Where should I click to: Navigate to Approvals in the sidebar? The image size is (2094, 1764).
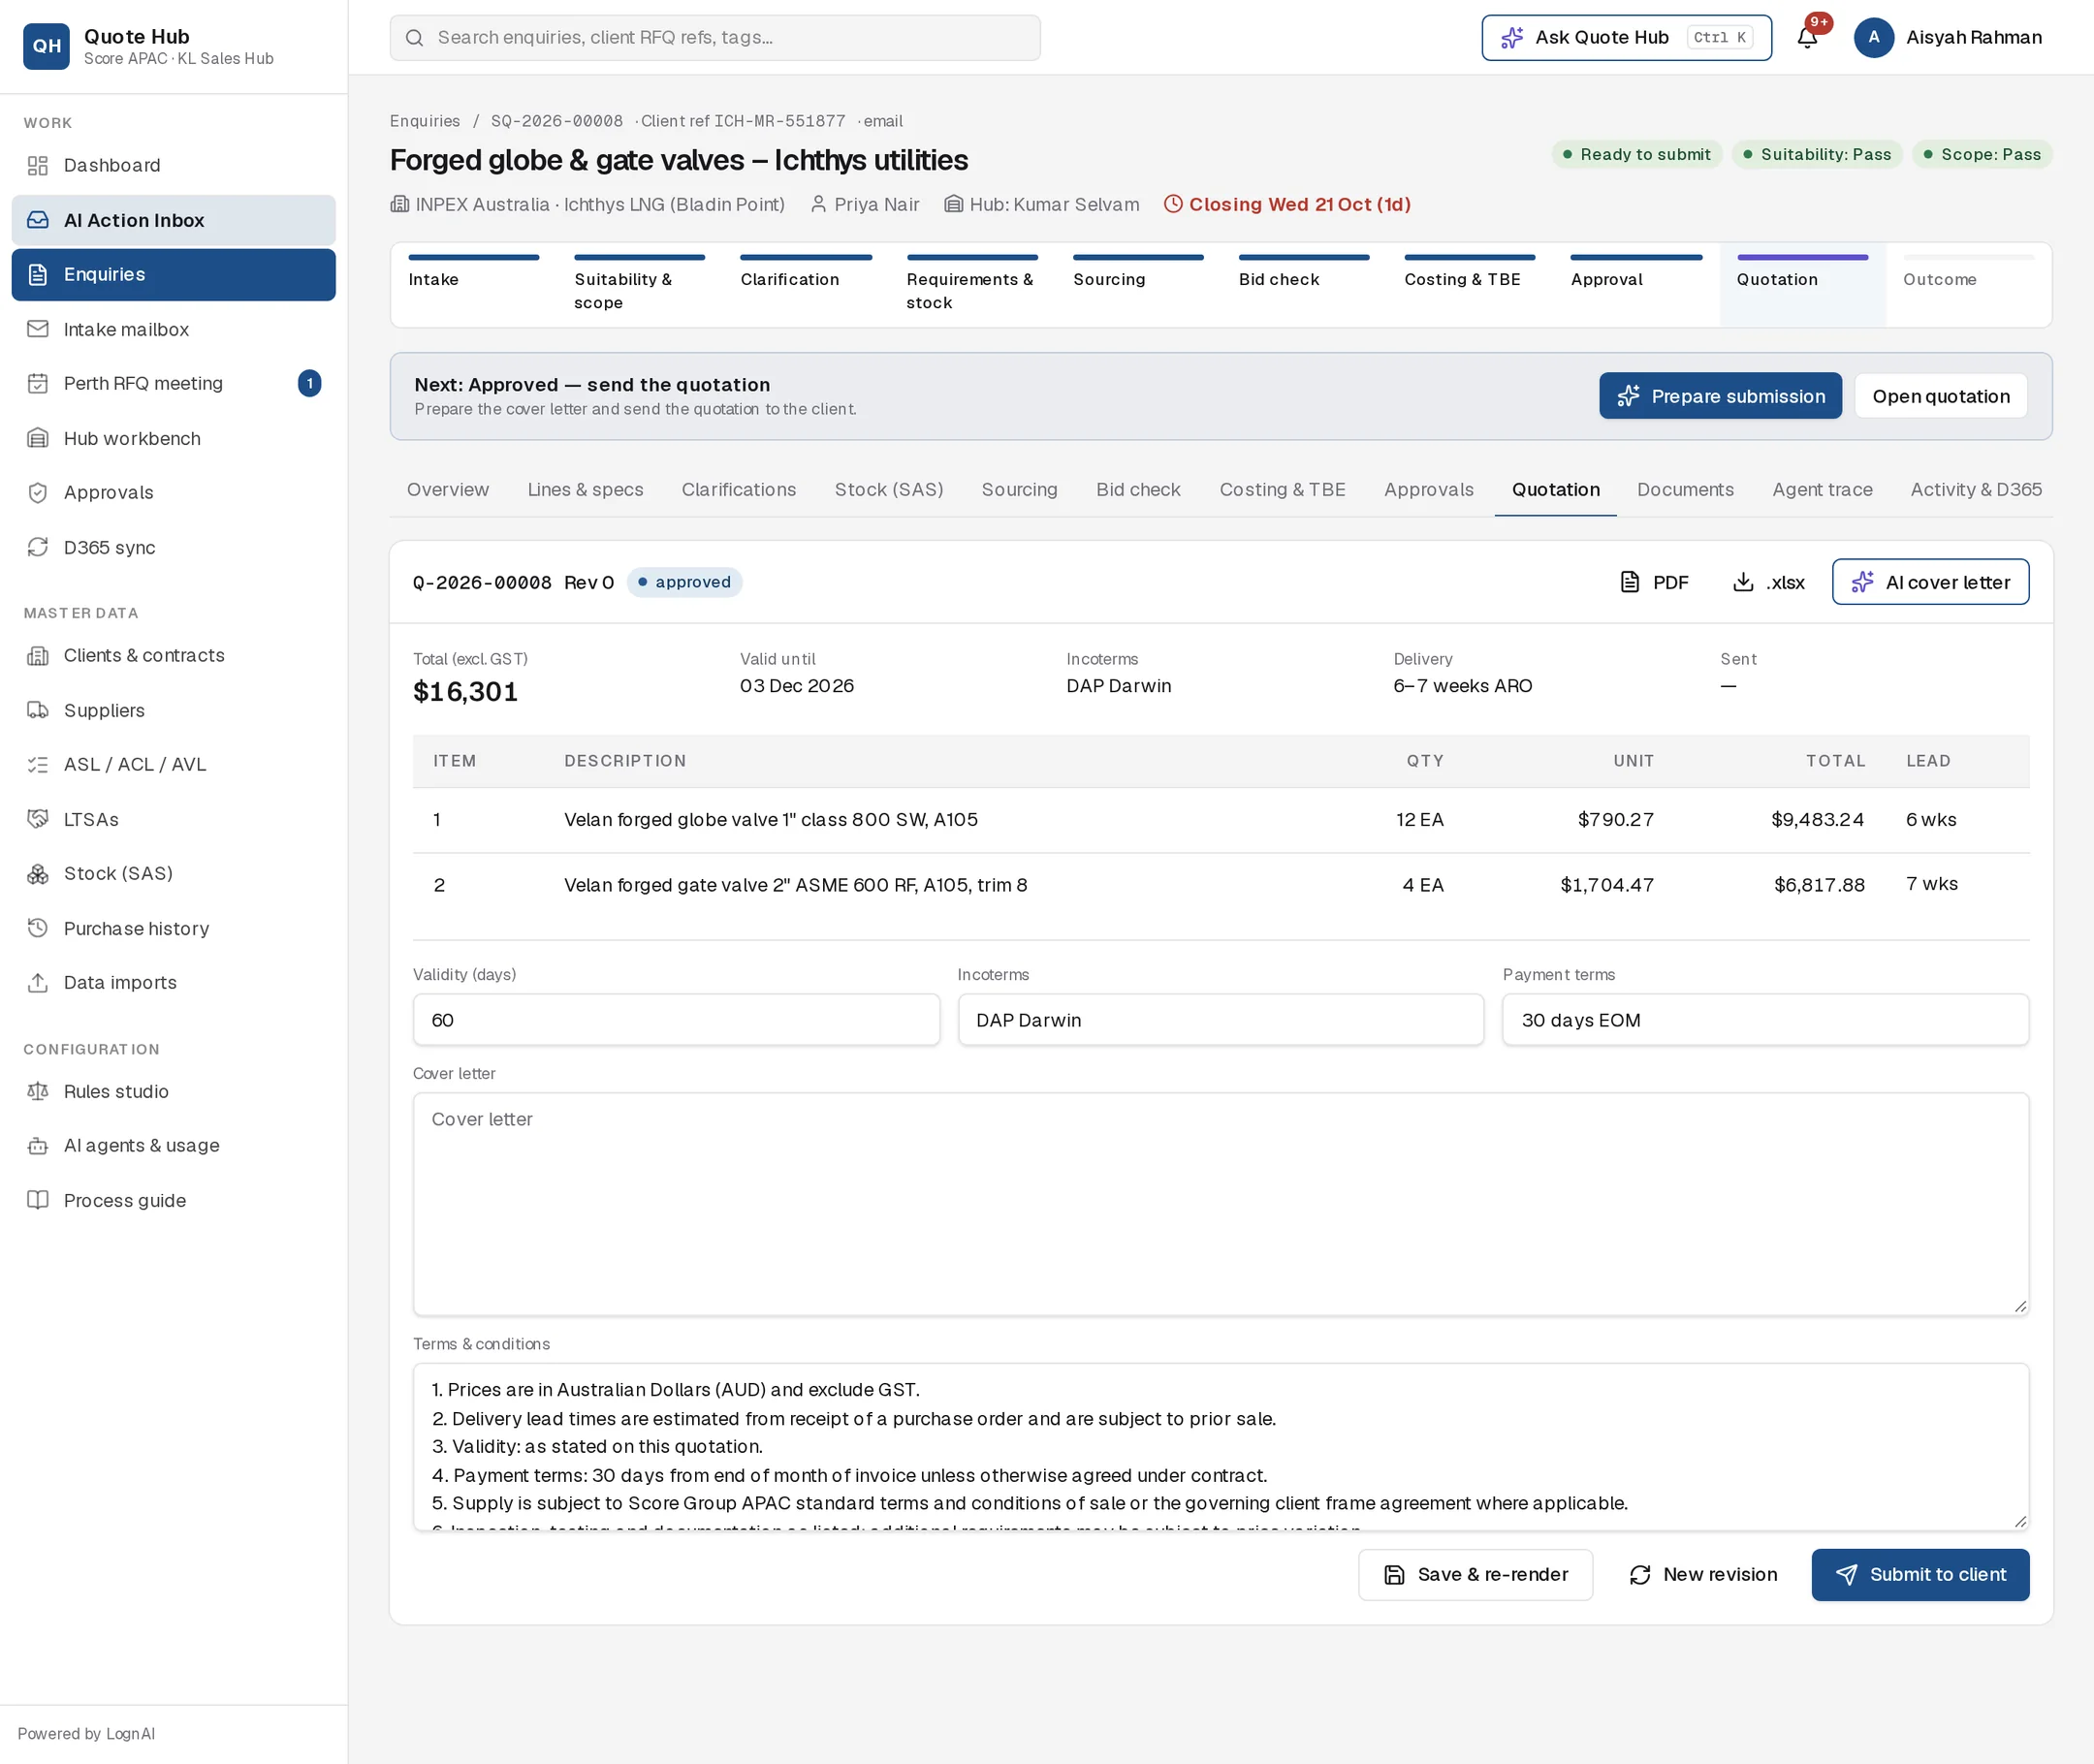(x=173, y=492)
